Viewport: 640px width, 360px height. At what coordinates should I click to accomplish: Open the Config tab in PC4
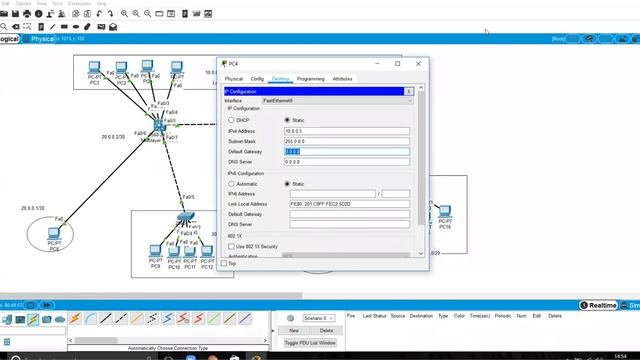[257, 79]
